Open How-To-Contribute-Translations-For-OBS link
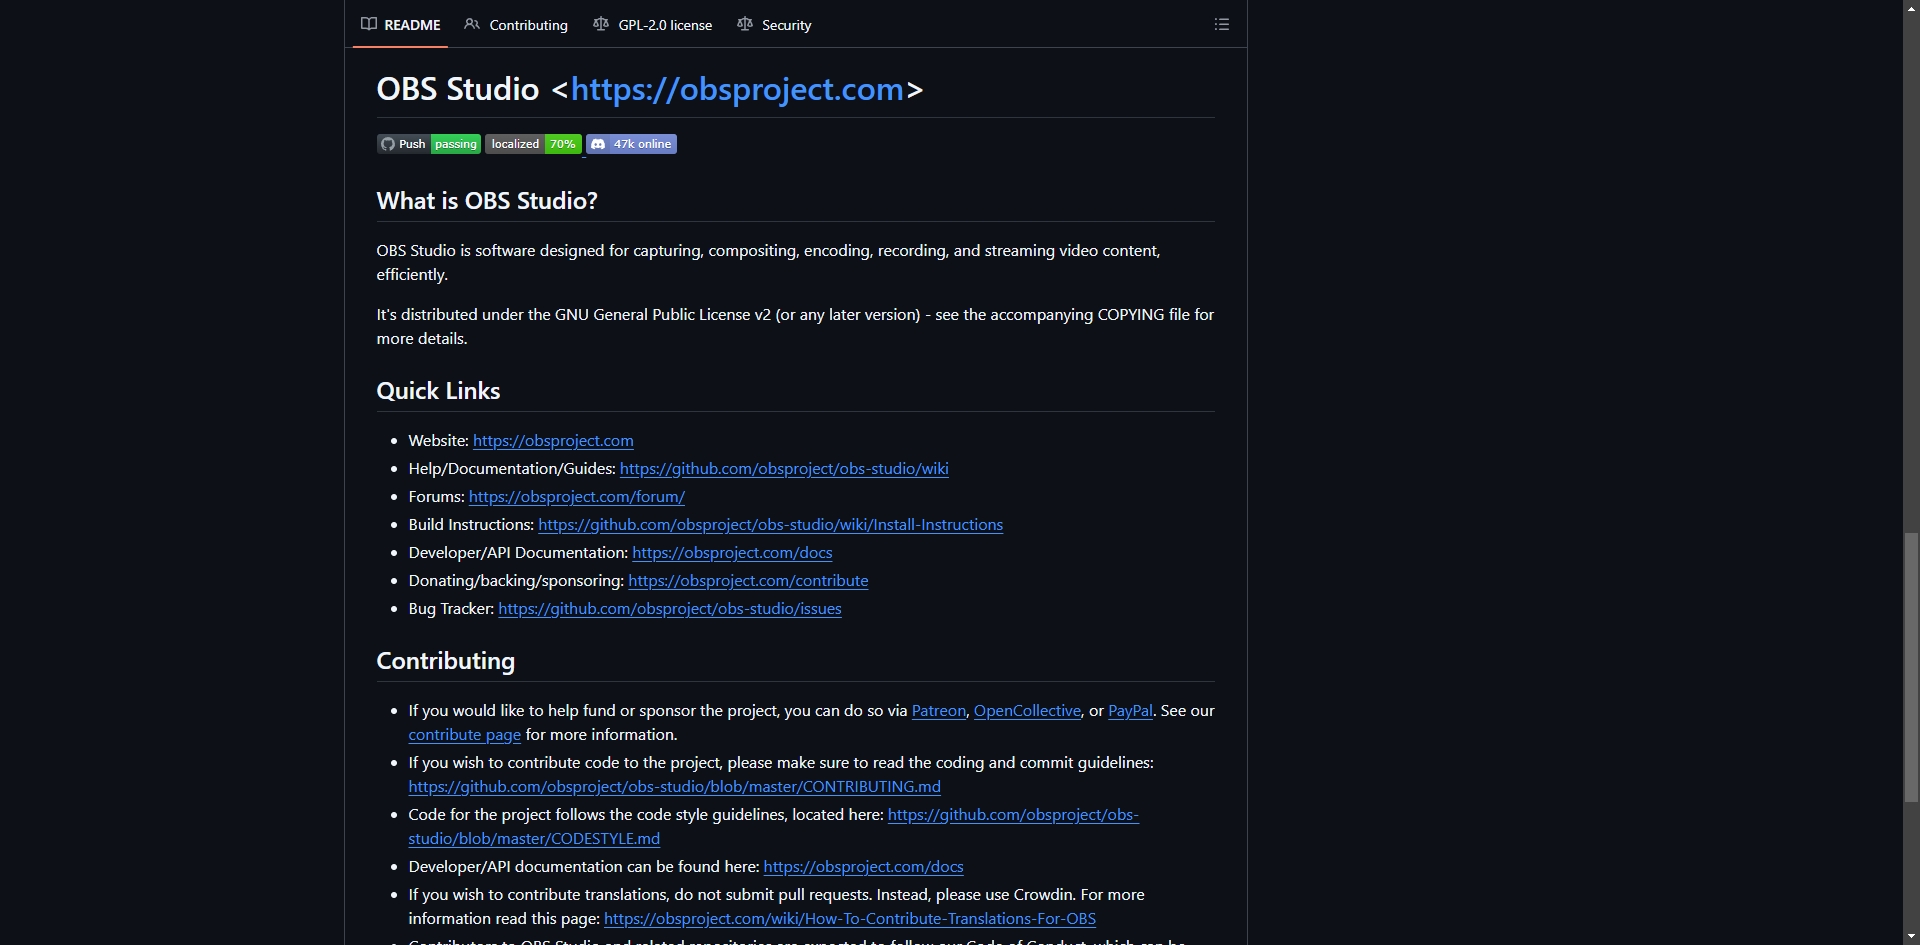 850,919
